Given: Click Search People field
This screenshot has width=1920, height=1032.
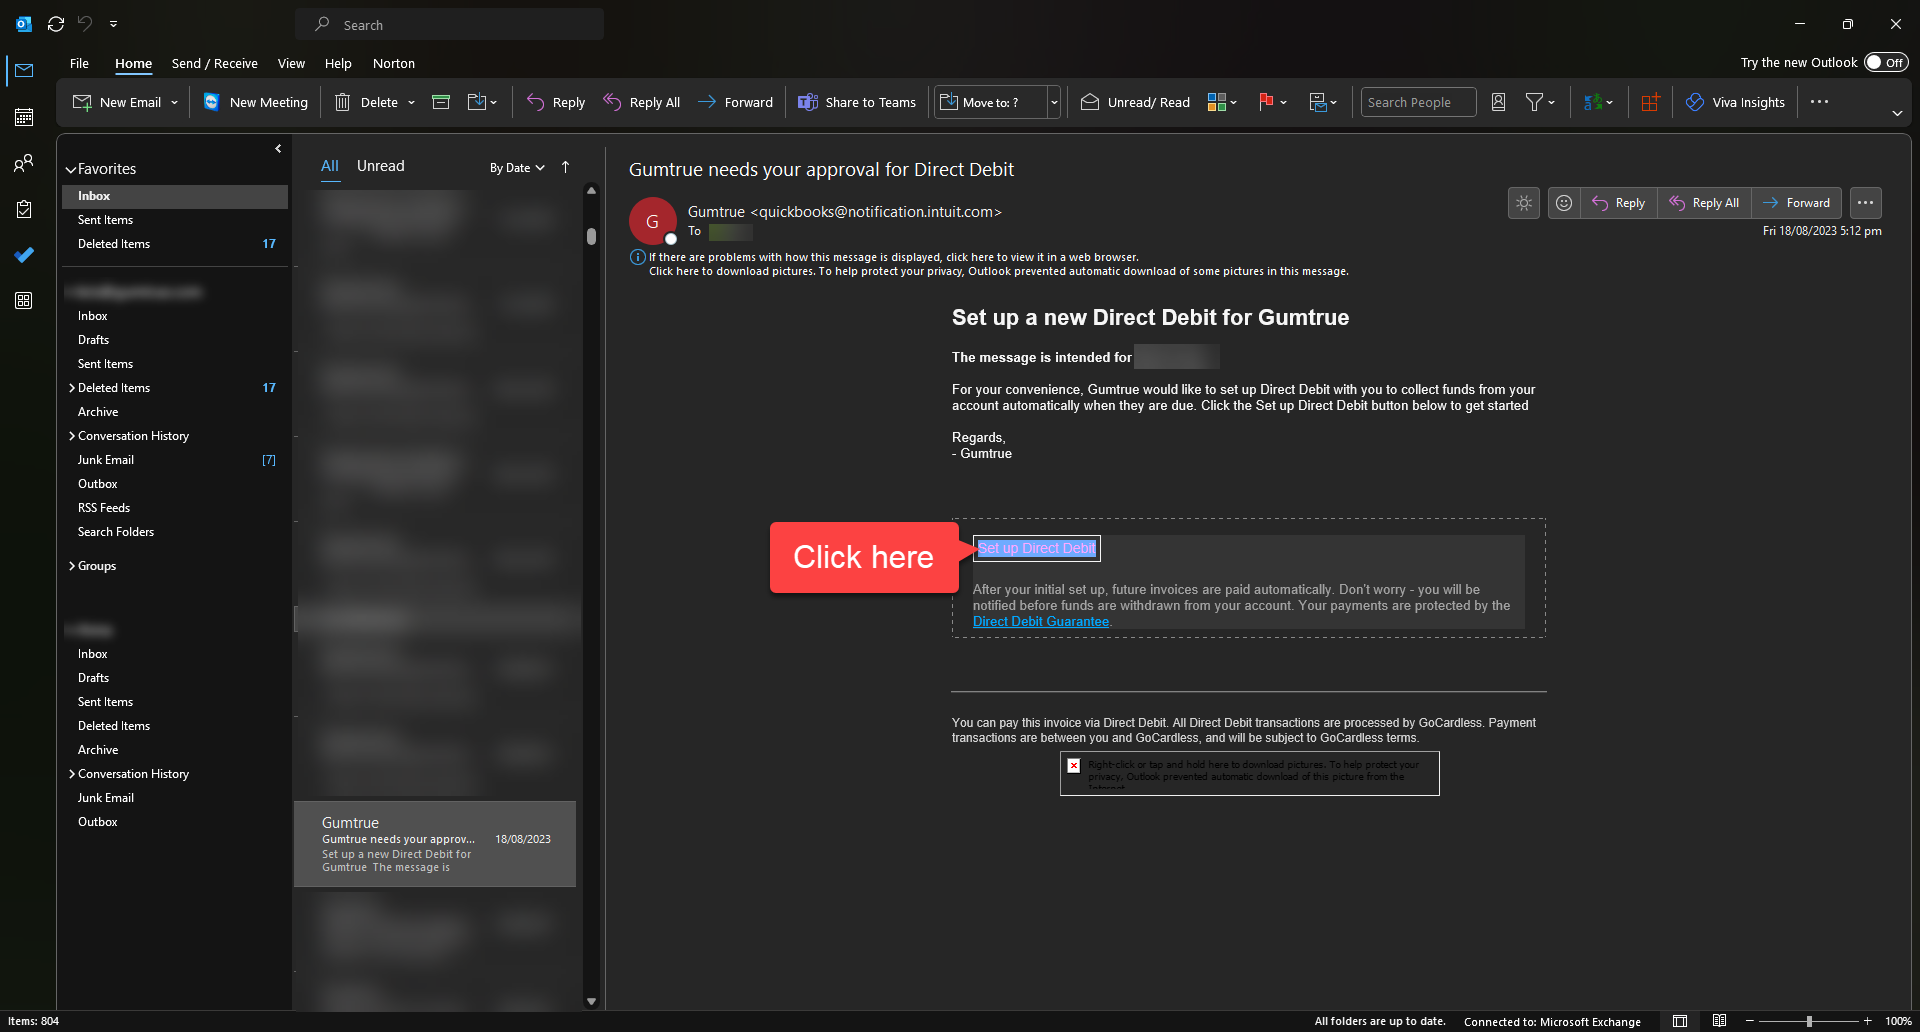Looking at the screenshot, I should coord(1418,102).
